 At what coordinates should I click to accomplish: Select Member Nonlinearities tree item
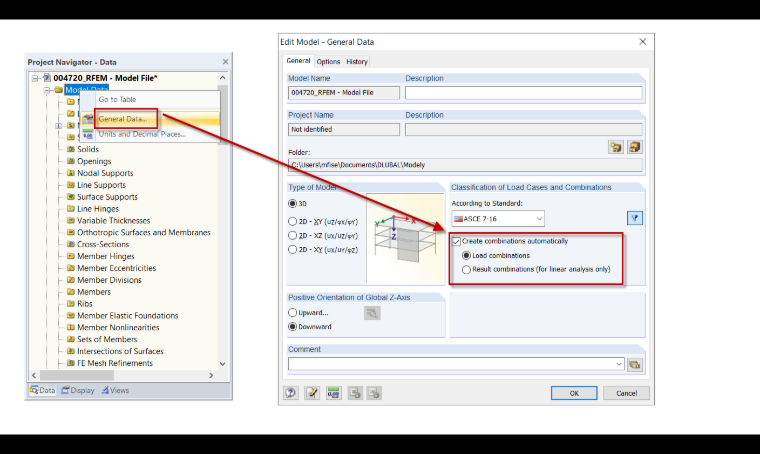coord(118,327)
